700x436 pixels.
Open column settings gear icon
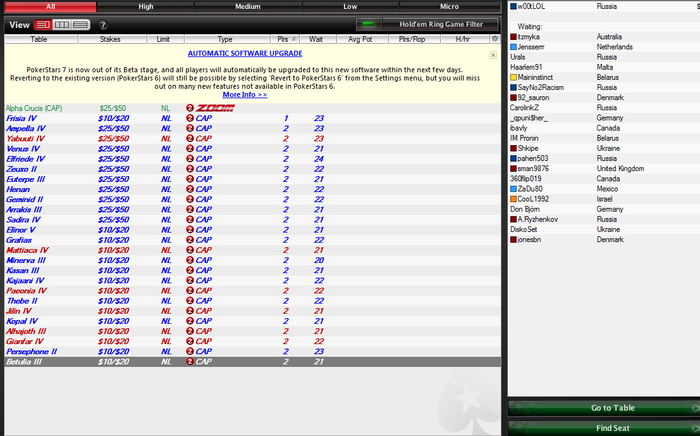495,39
